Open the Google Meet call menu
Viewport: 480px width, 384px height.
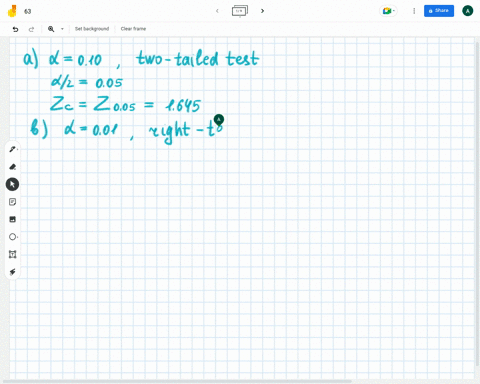(x=388, y=11)
